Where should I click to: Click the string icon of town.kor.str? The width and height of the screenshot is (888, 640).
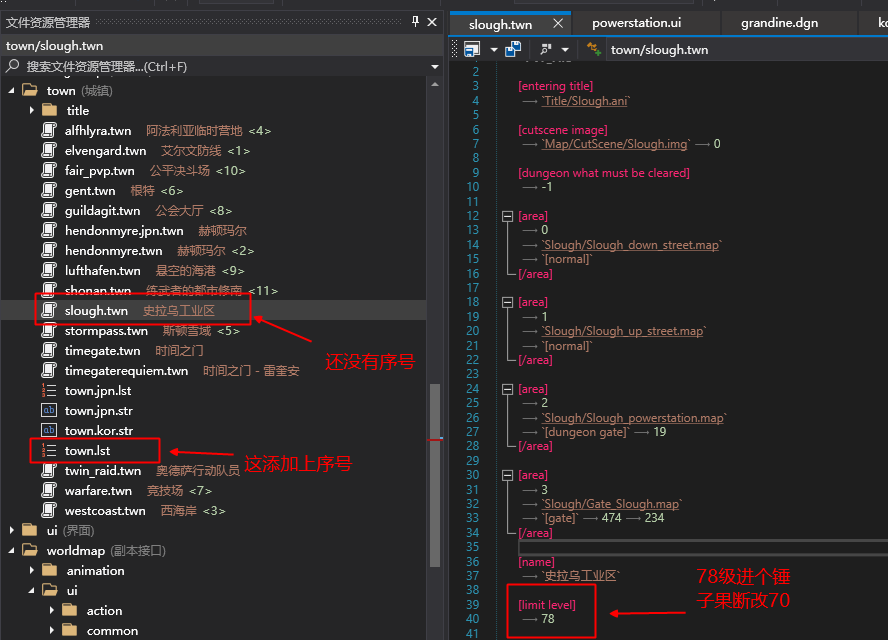(x=49, y=430)
